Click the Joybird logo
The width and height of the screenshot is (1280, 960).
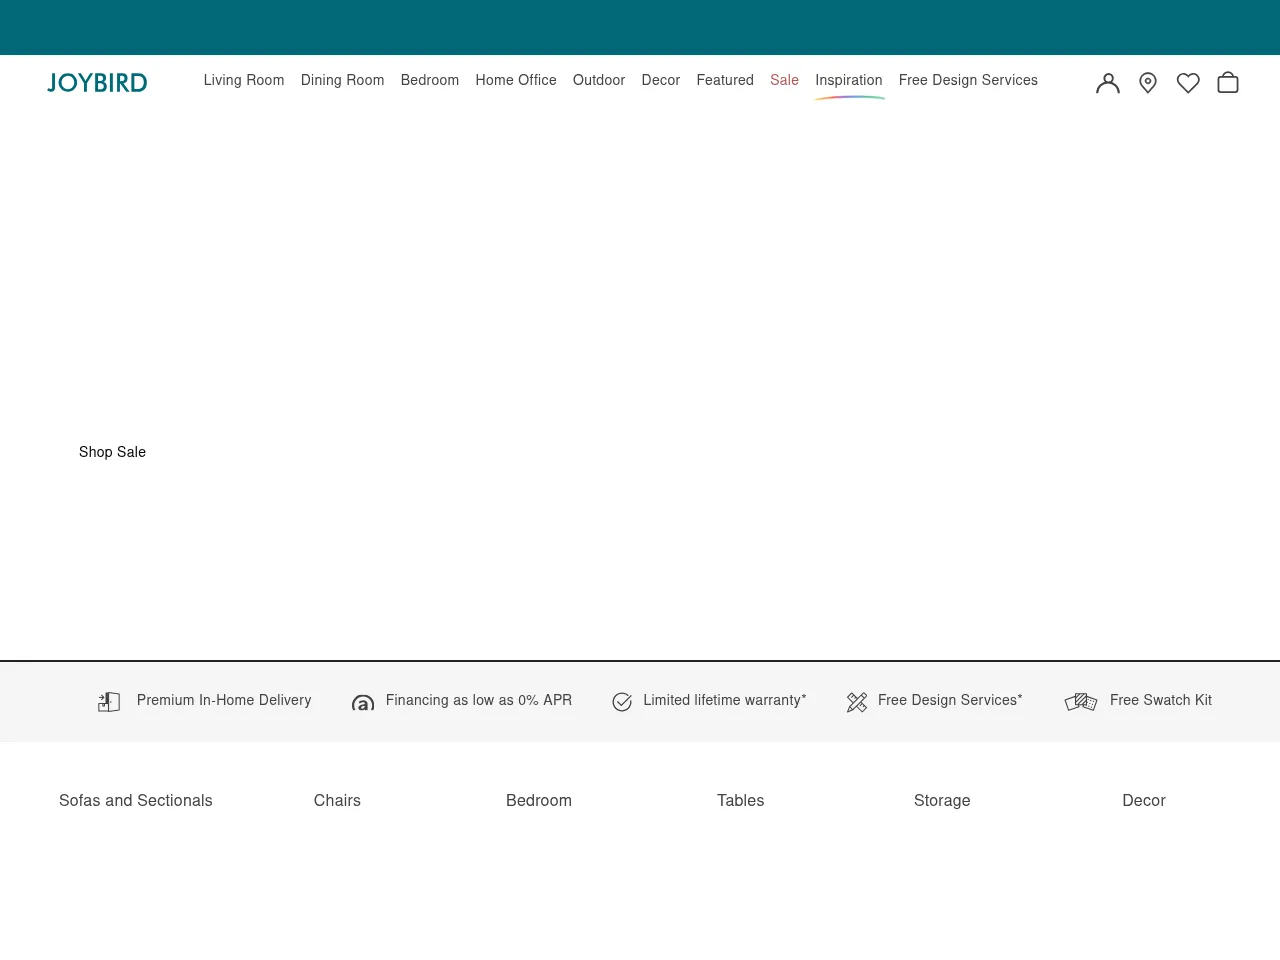[x=97, y=82]
